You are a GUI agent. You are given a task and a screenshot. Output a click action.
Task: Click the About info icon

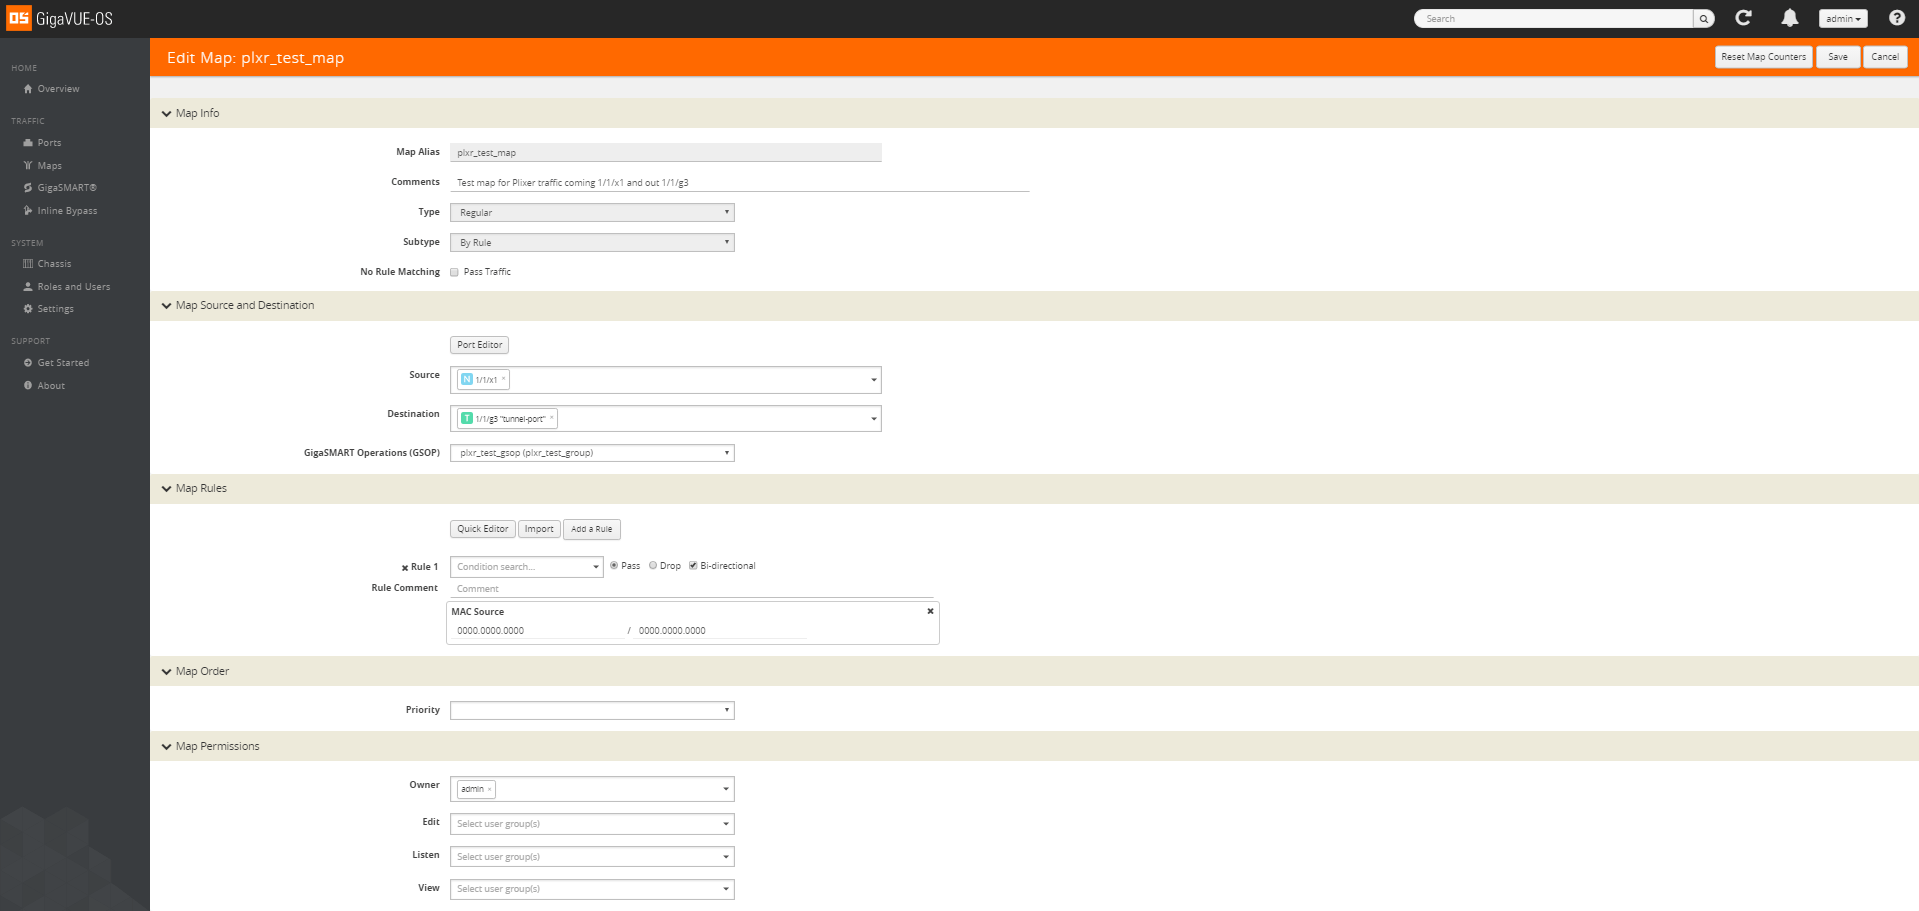(x=28, y=386)
